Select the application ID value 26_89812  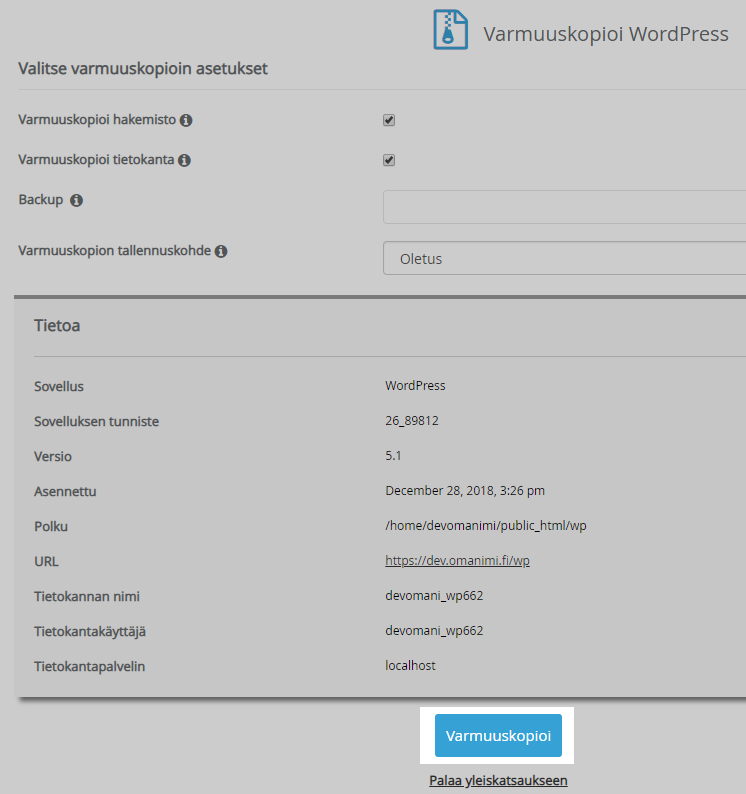point(412,421)
